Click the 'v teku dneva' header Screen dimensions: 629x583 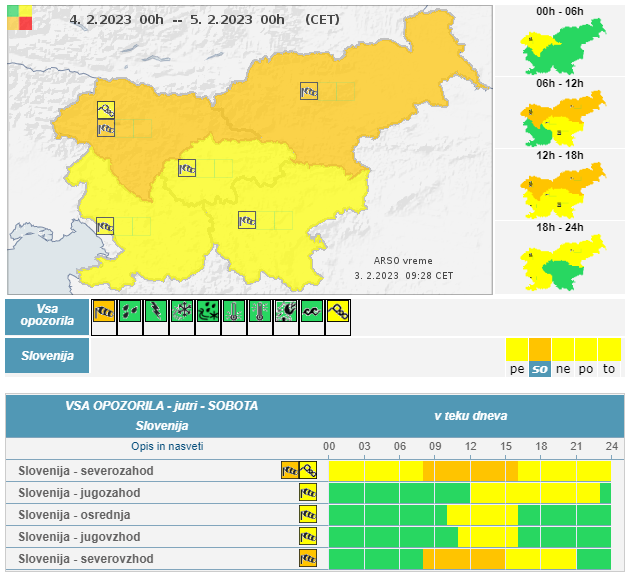(471, 416)
